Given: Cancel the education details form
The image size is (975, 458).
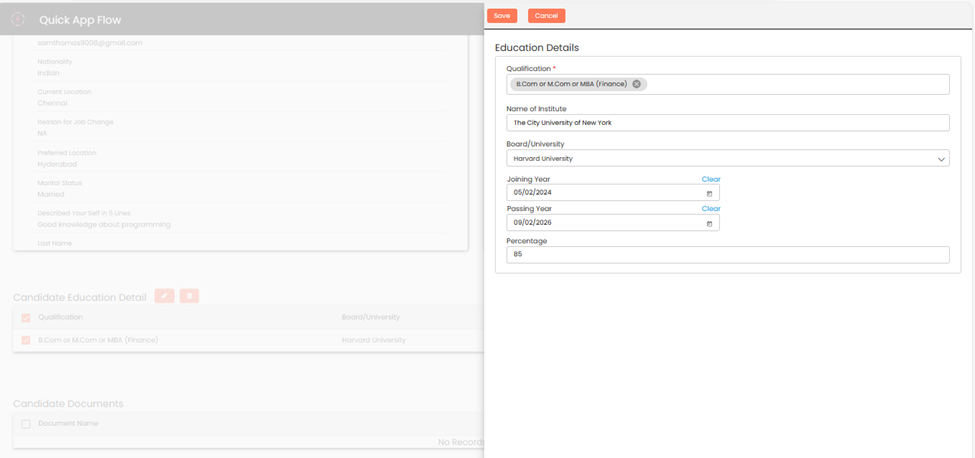Looking at the screenshot, I should pos(546,16).
